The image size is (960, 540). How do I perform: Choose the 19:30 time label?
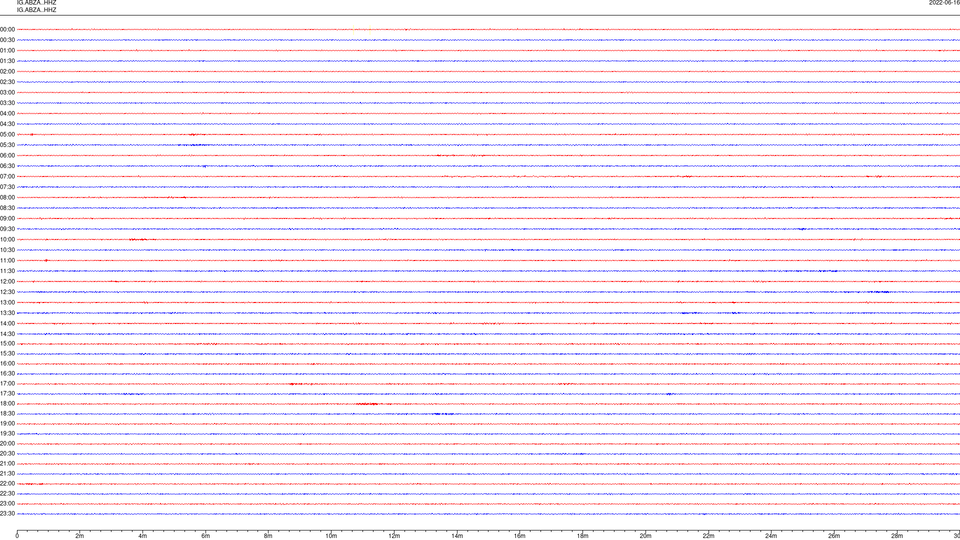pyautogui.click(x=7, y=433)
